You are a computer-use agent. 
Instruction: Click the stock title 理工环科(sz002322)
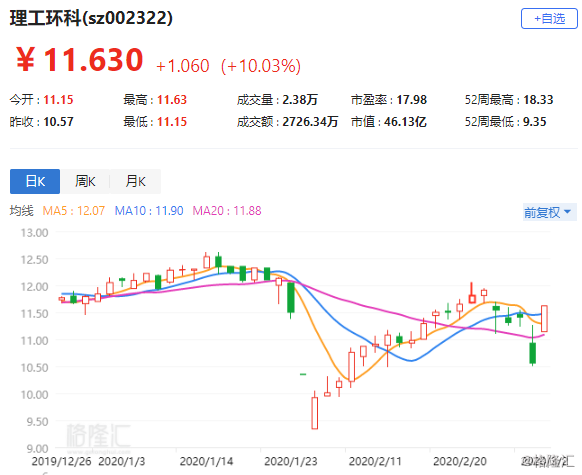click(x=91, y=18)
